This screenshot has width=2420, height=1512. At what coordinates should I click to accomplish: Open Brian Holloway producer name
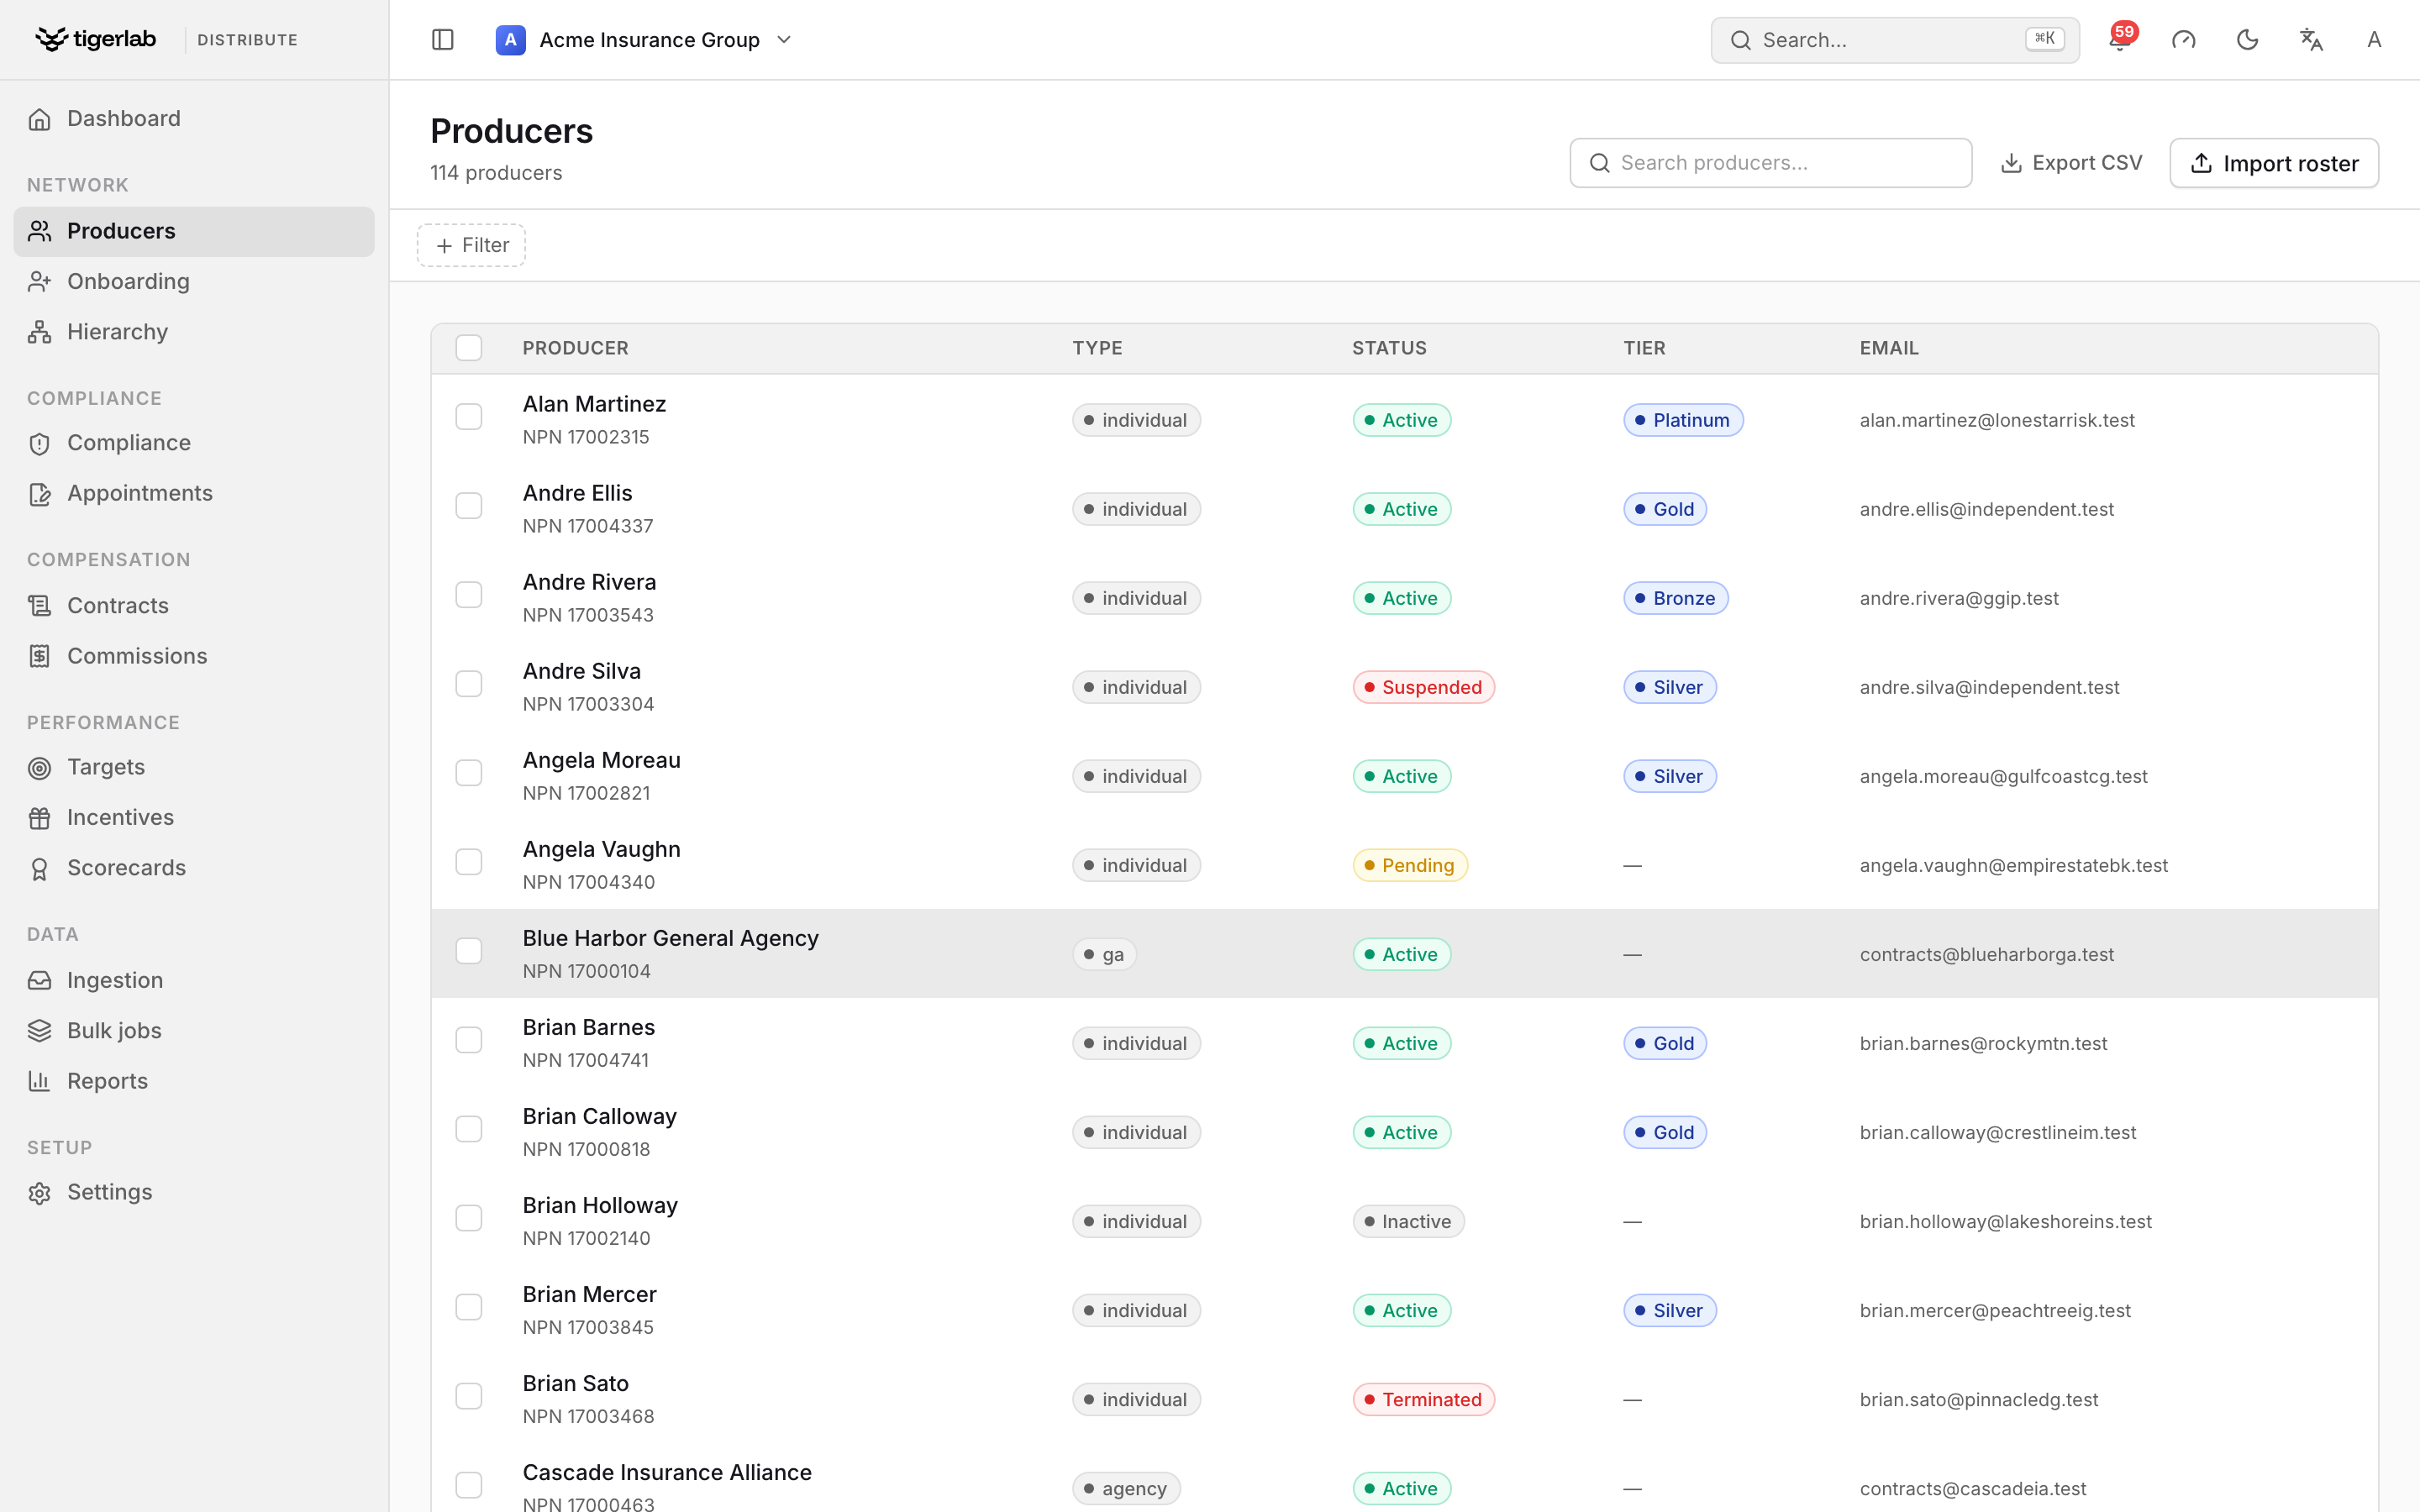pyautogui.click(x=600, y=1205)
